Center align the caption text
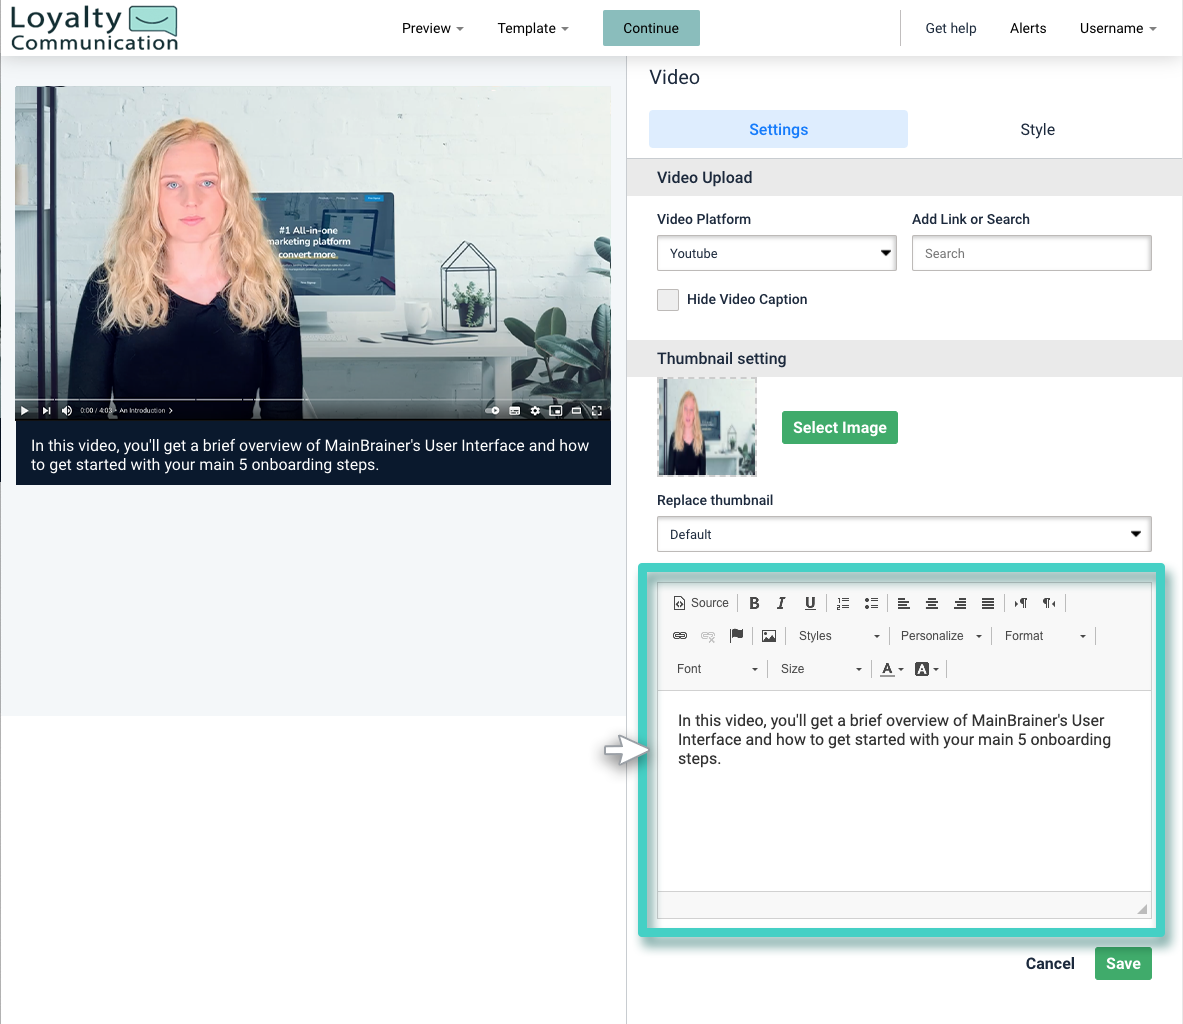Screen dimensions: 1183x1024 point(932,602)
